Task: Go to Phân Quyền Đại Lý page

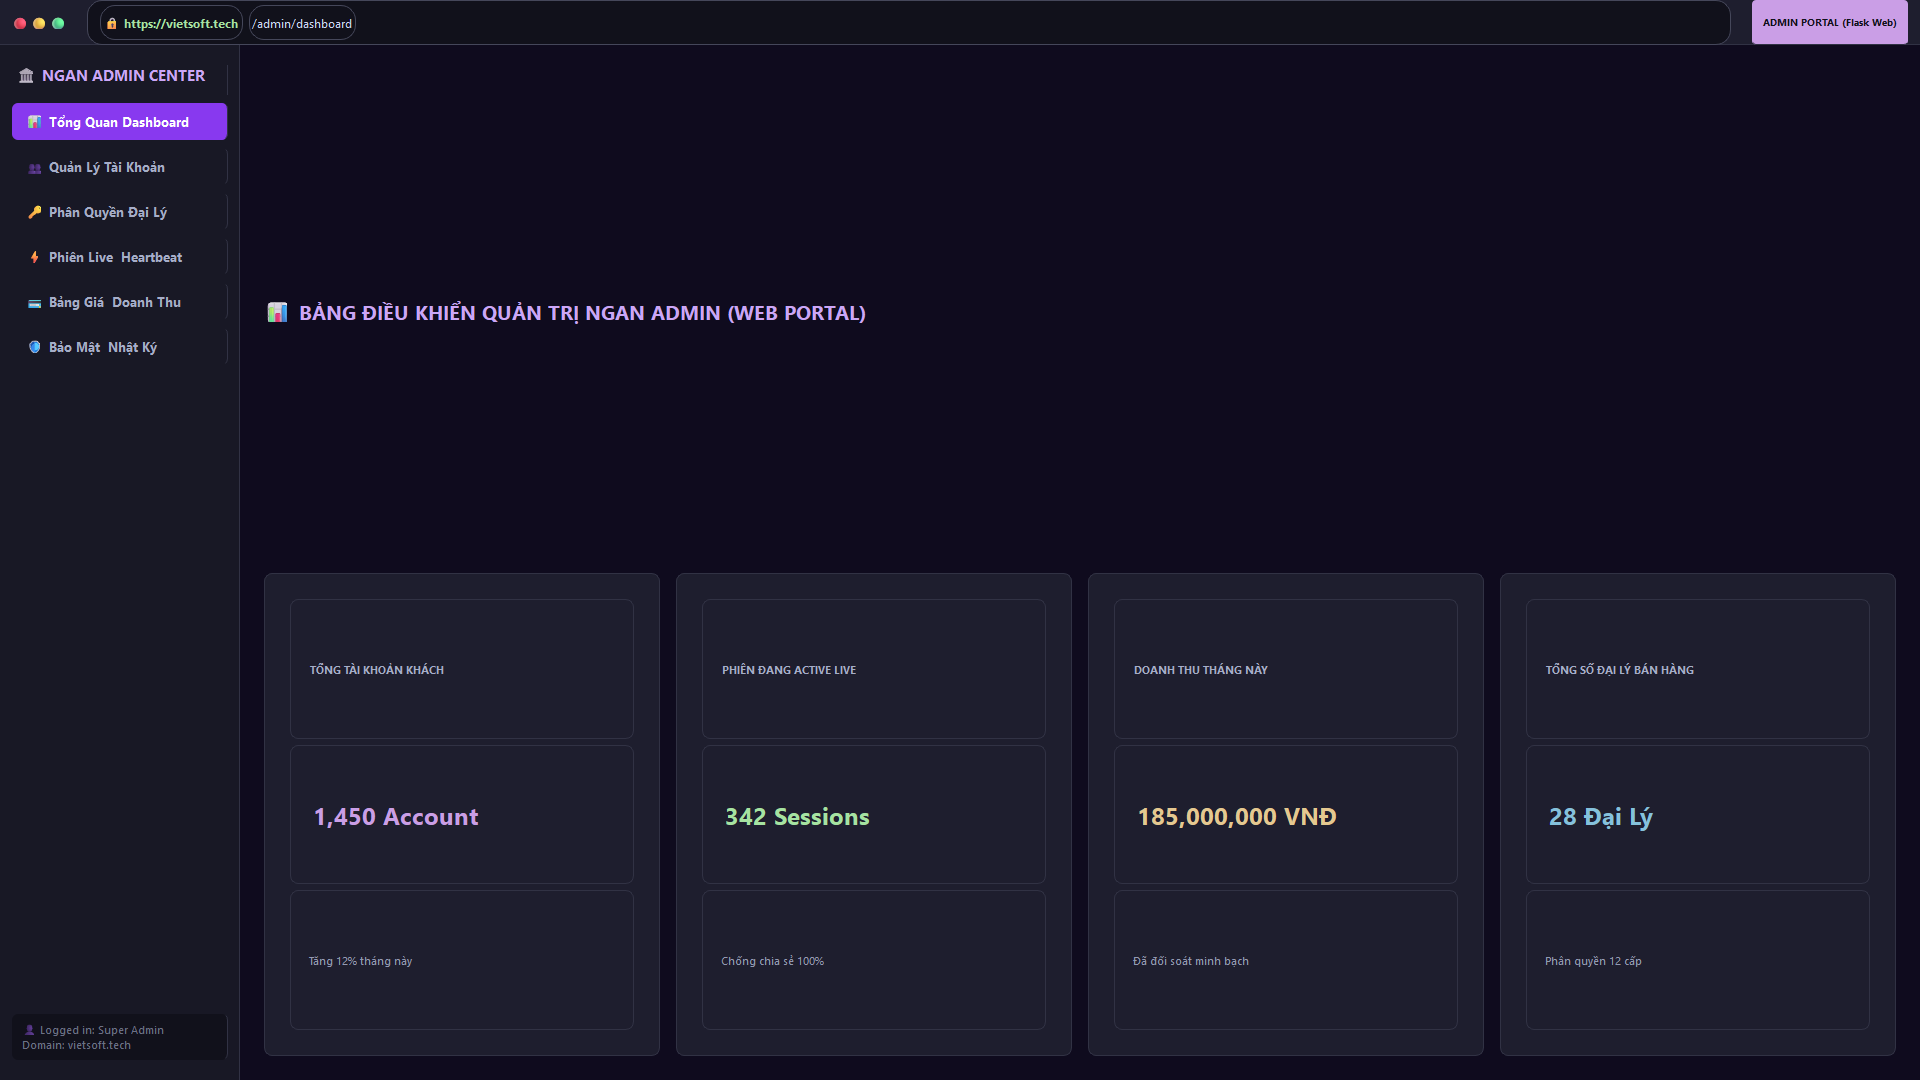Action: [119, 212]
